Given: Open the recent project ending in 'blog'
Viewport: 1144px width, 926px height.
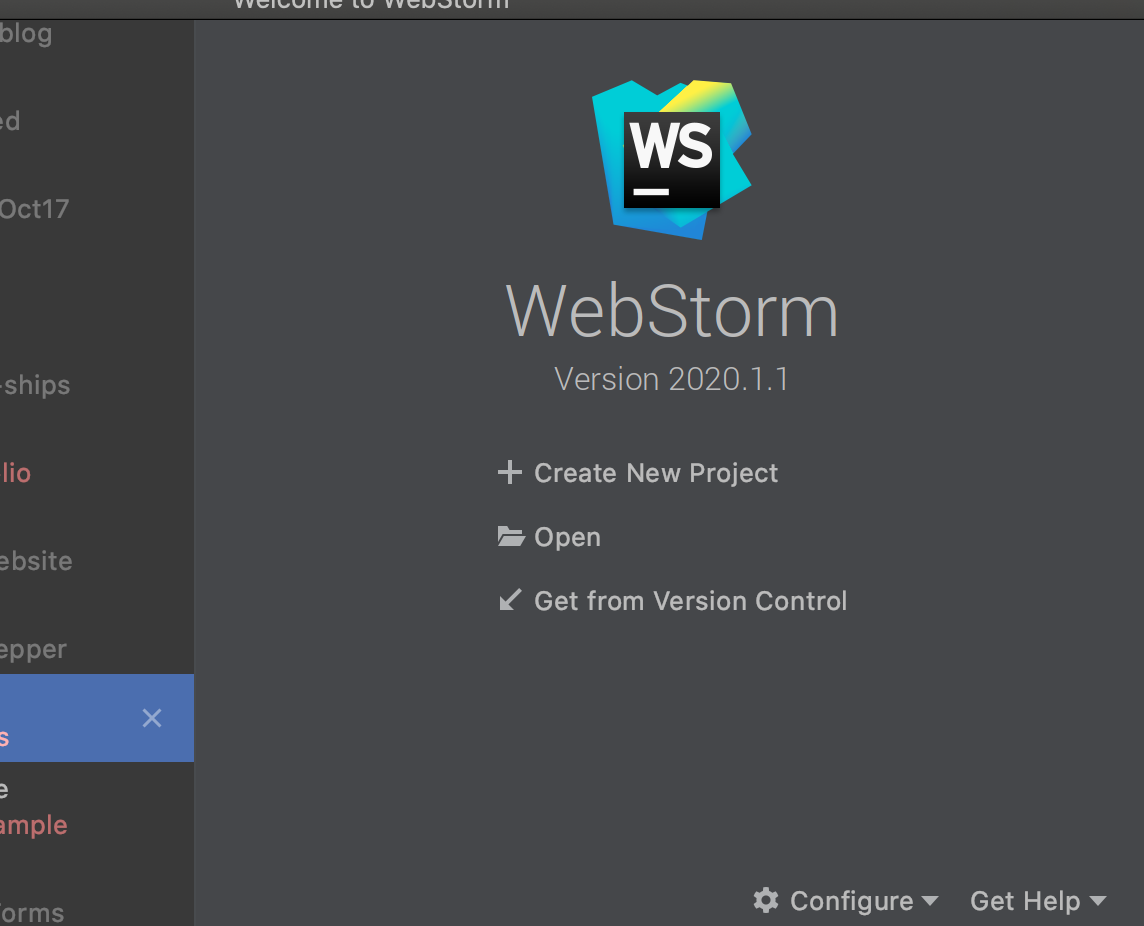Looking at the screenshot, I should point(26,34).
